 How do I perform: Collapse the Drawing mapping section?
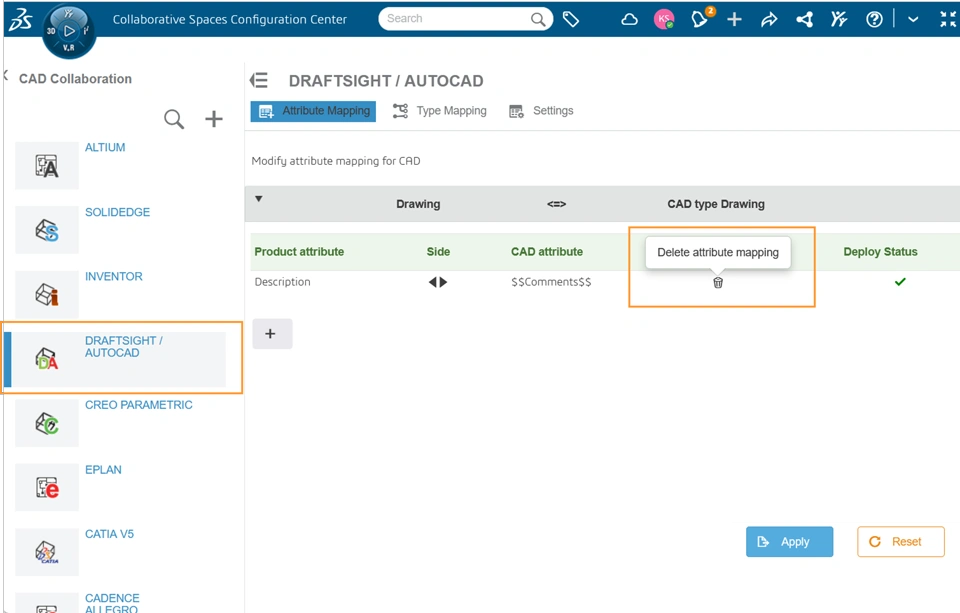pos(259,198)
